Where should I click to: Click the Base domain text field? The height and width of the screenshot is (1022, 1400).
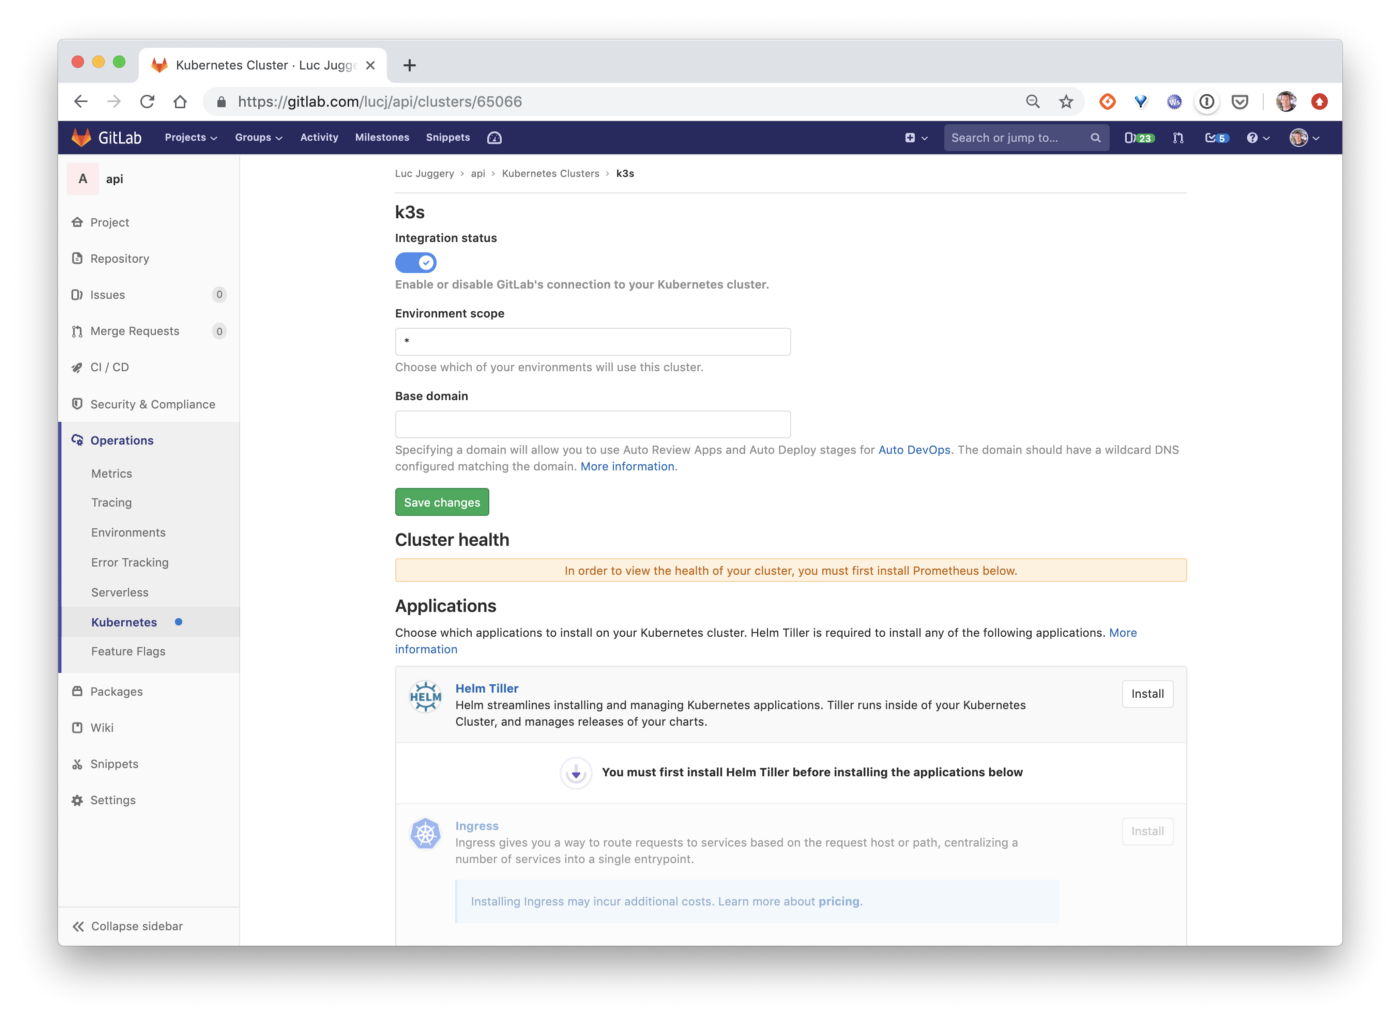point(593,424)
